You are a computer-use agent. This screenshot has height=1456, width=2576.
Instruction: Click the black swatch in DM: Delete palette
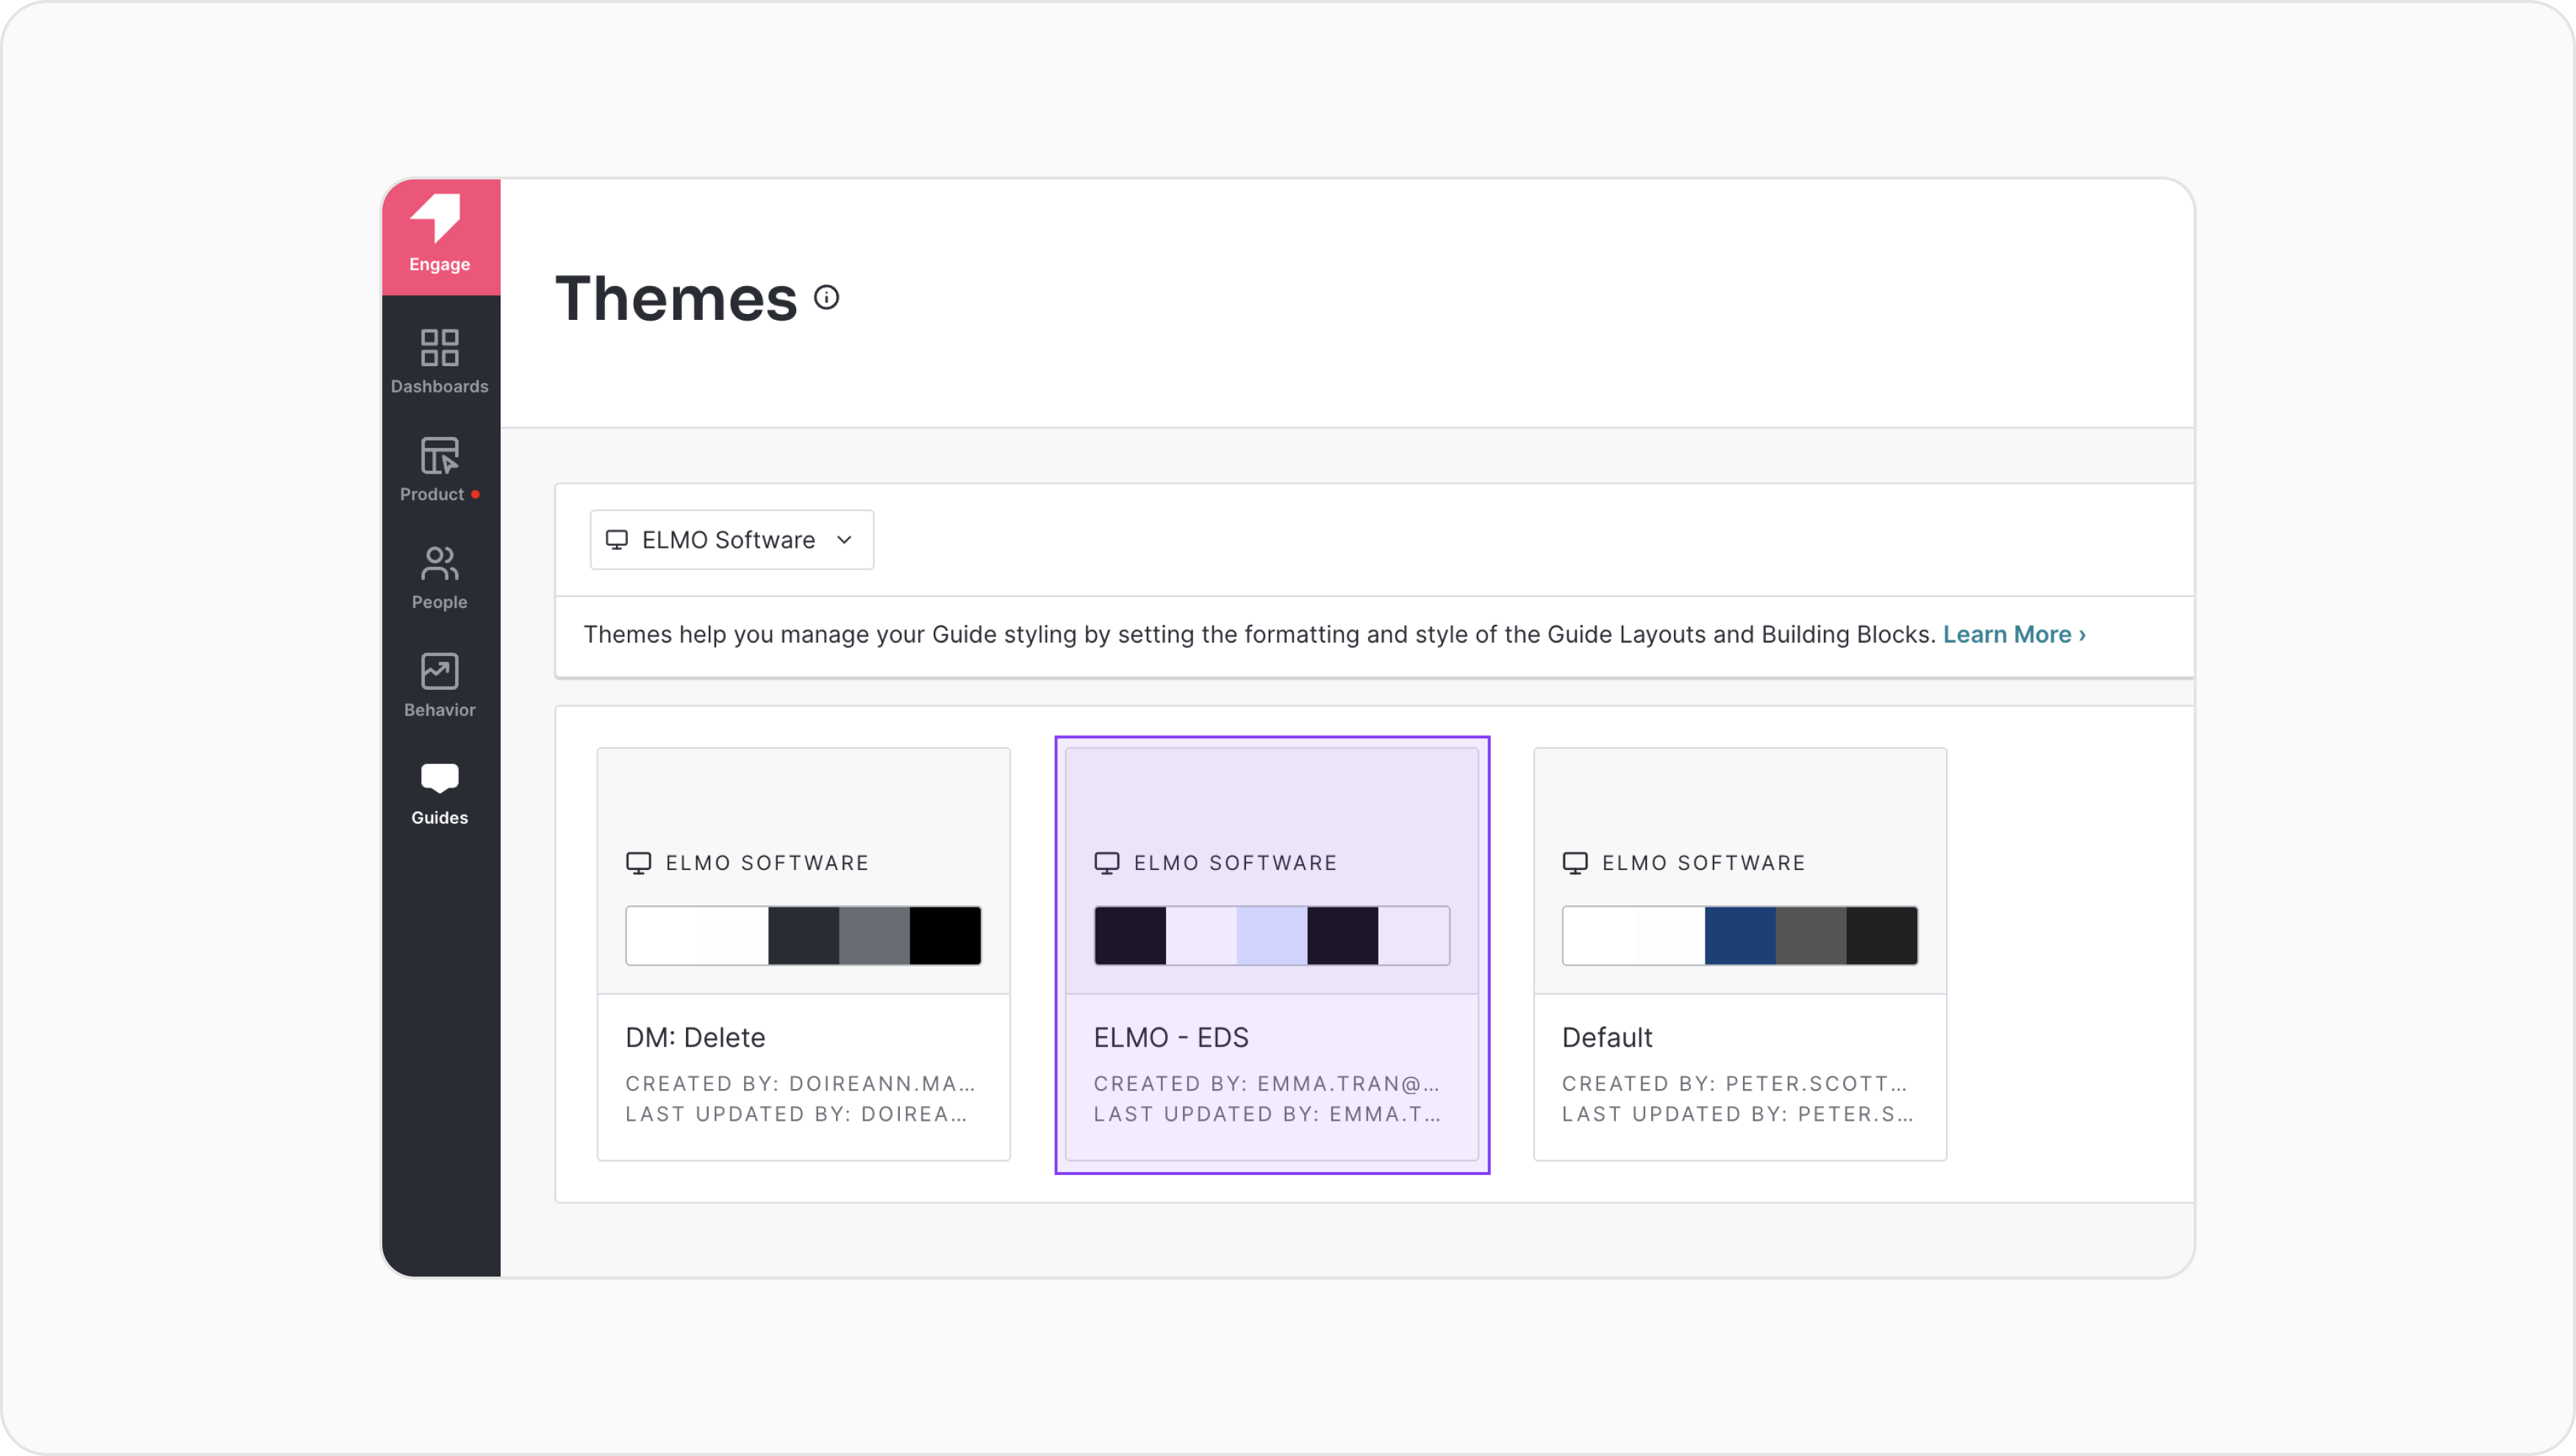tap(945, 935)
